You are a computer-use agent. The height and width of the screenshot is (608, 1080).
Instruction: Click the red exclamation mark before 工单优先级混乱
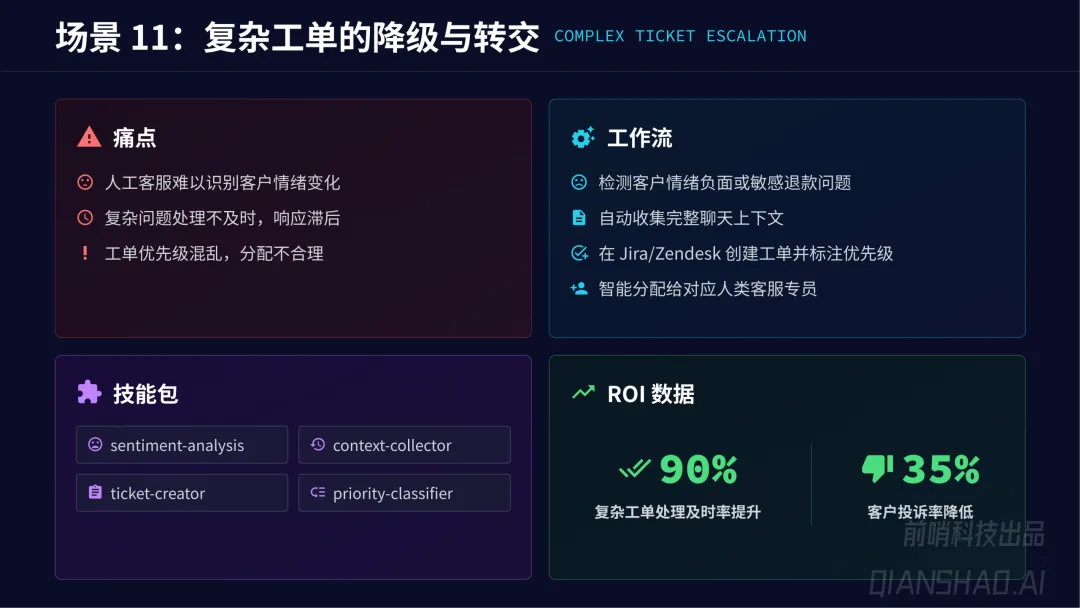pyautogui.click(x=85, y=254)
